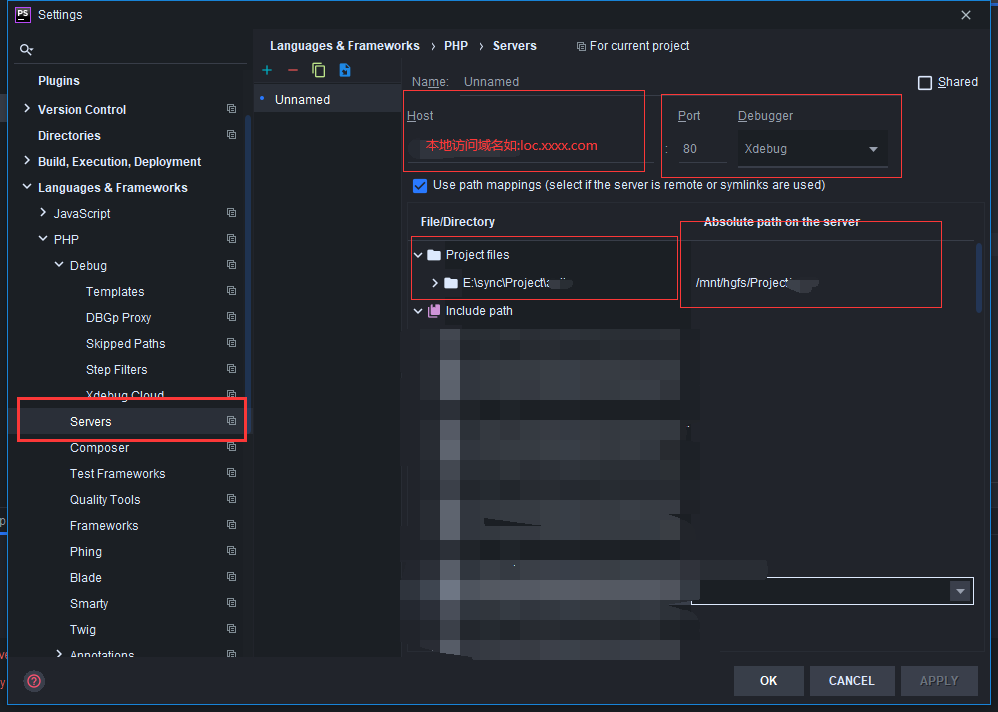Collapse the Languages & Frameworks section

(x=27, y=187)
